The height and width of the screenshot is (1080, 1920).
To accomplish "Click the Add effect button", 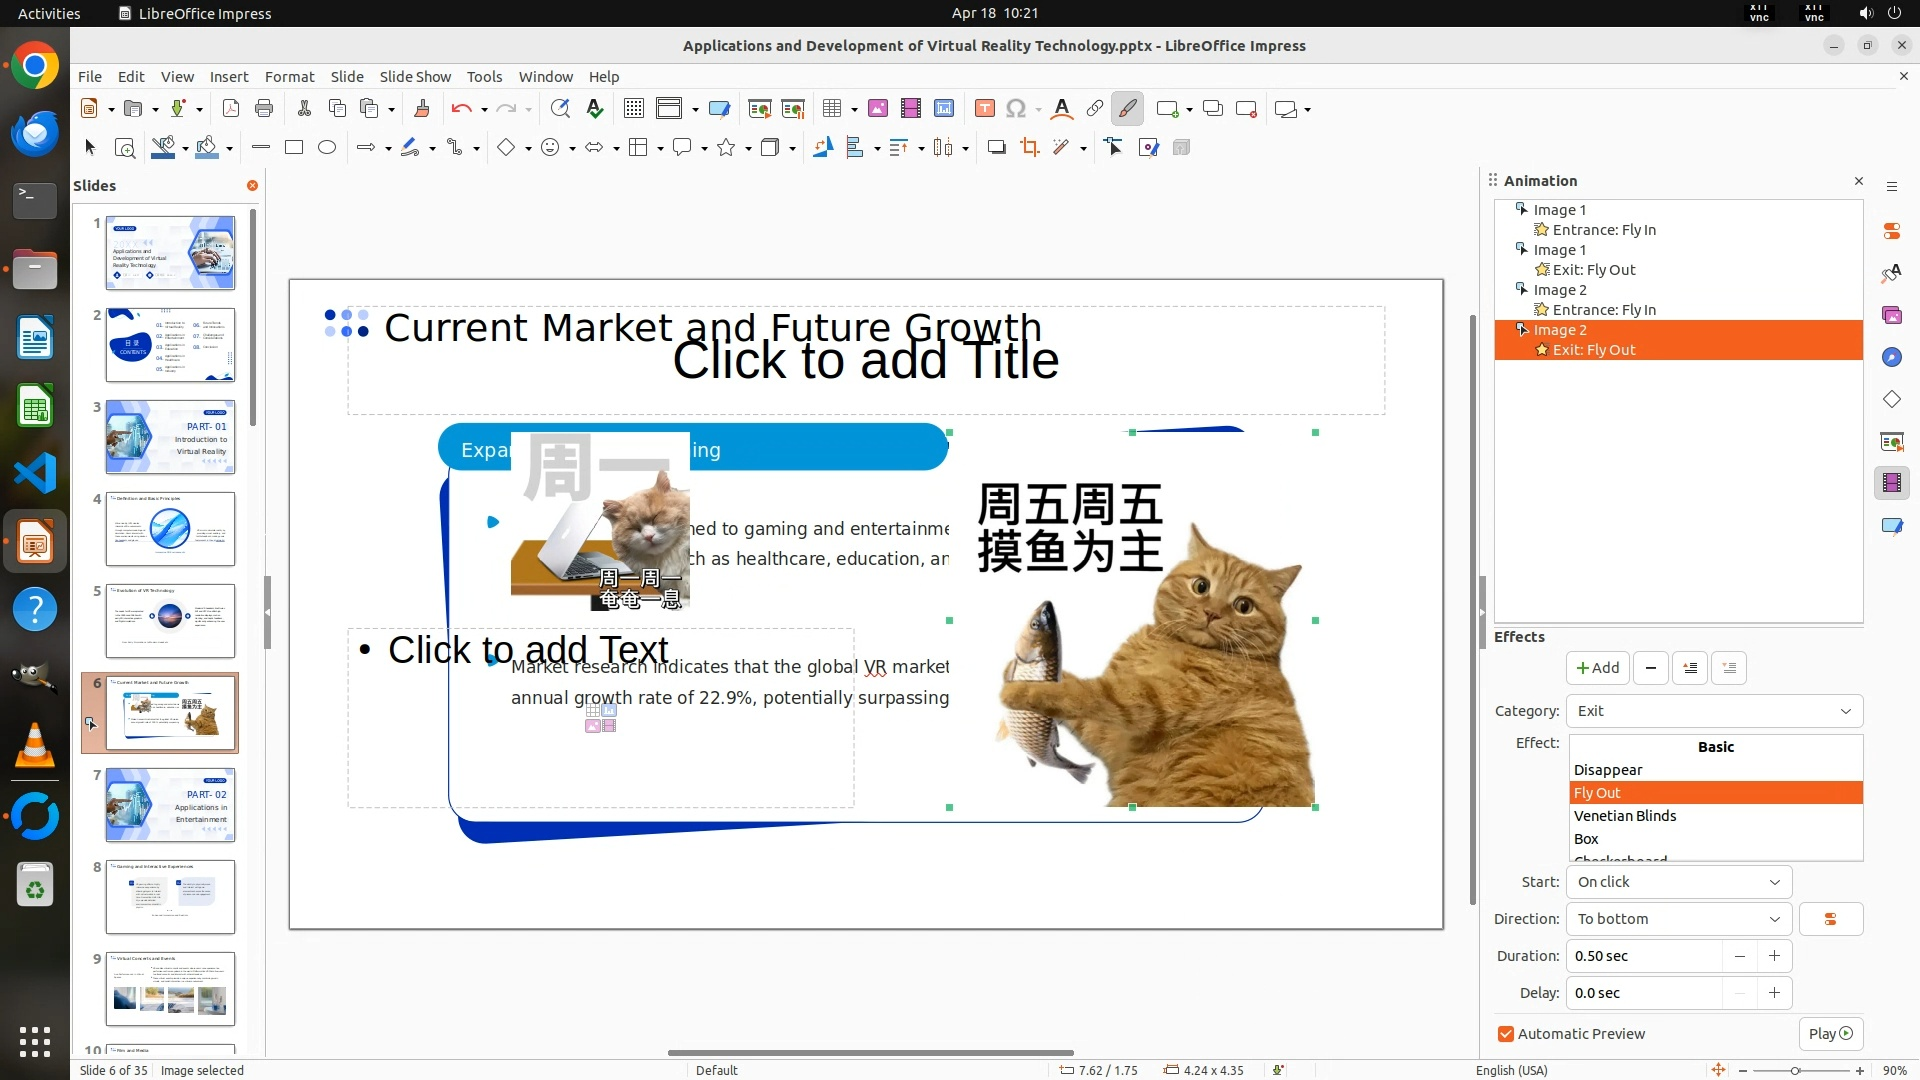I will pyautogui.click(x=1597, y=668).
